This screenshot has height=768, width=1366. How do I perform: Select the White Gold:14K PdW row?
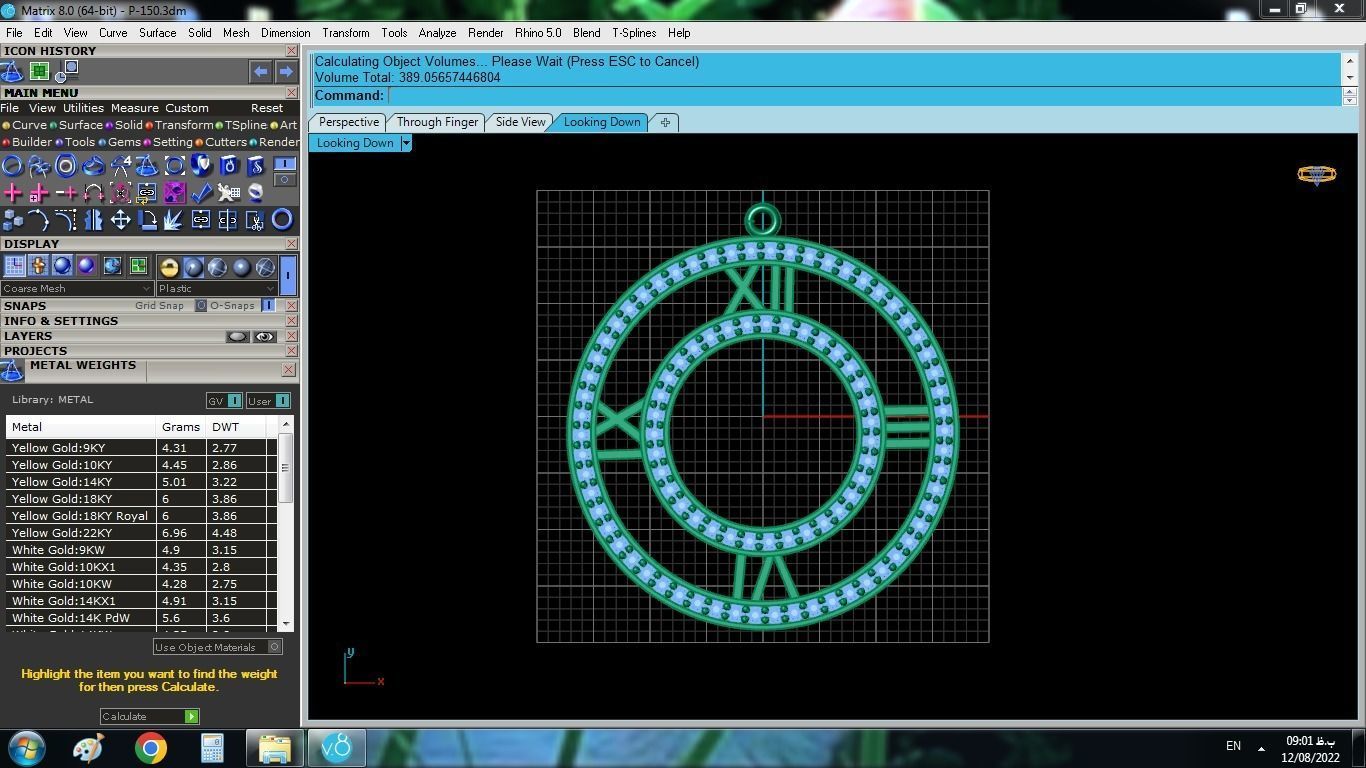(x=140, y=617)
